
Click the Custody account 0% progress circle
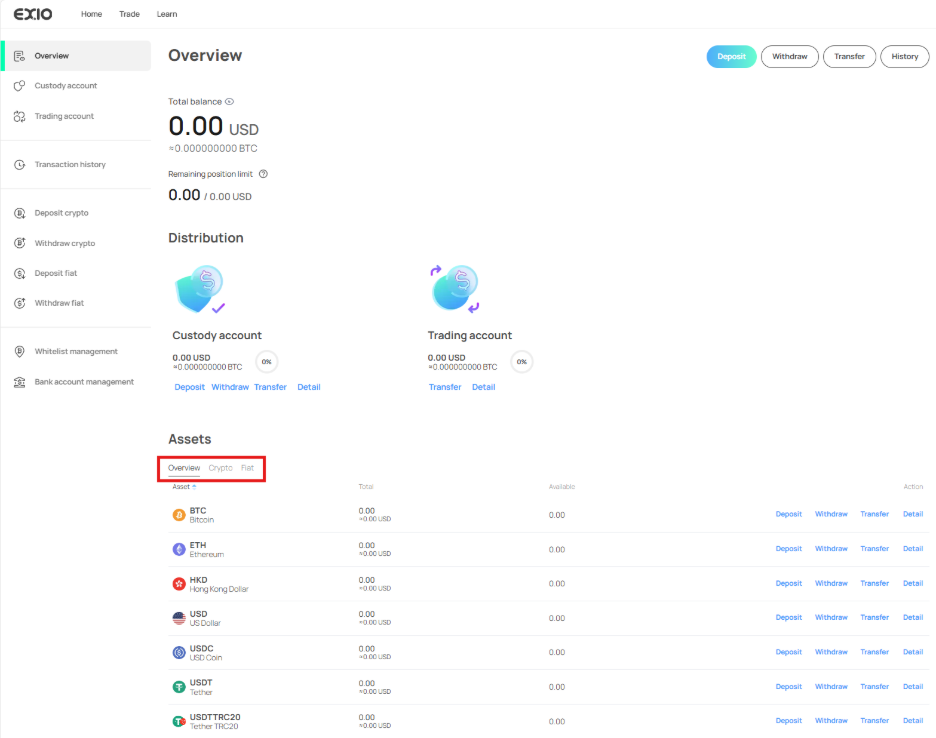click(267, 362)
